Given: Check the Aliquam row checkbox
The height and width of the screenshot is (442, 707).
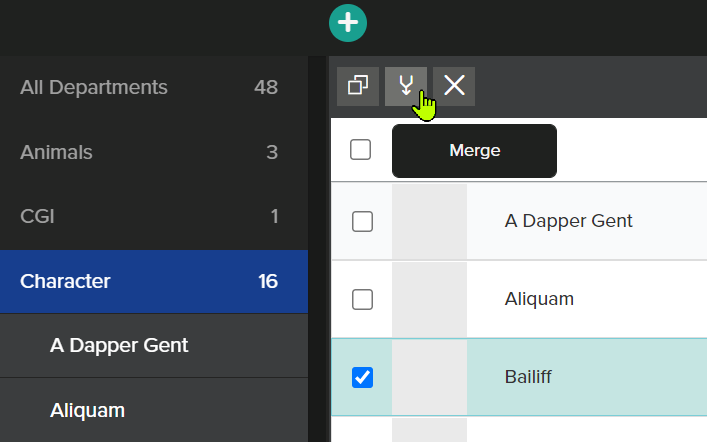Looking at the screenshot, I should click(x=362, y=299).
